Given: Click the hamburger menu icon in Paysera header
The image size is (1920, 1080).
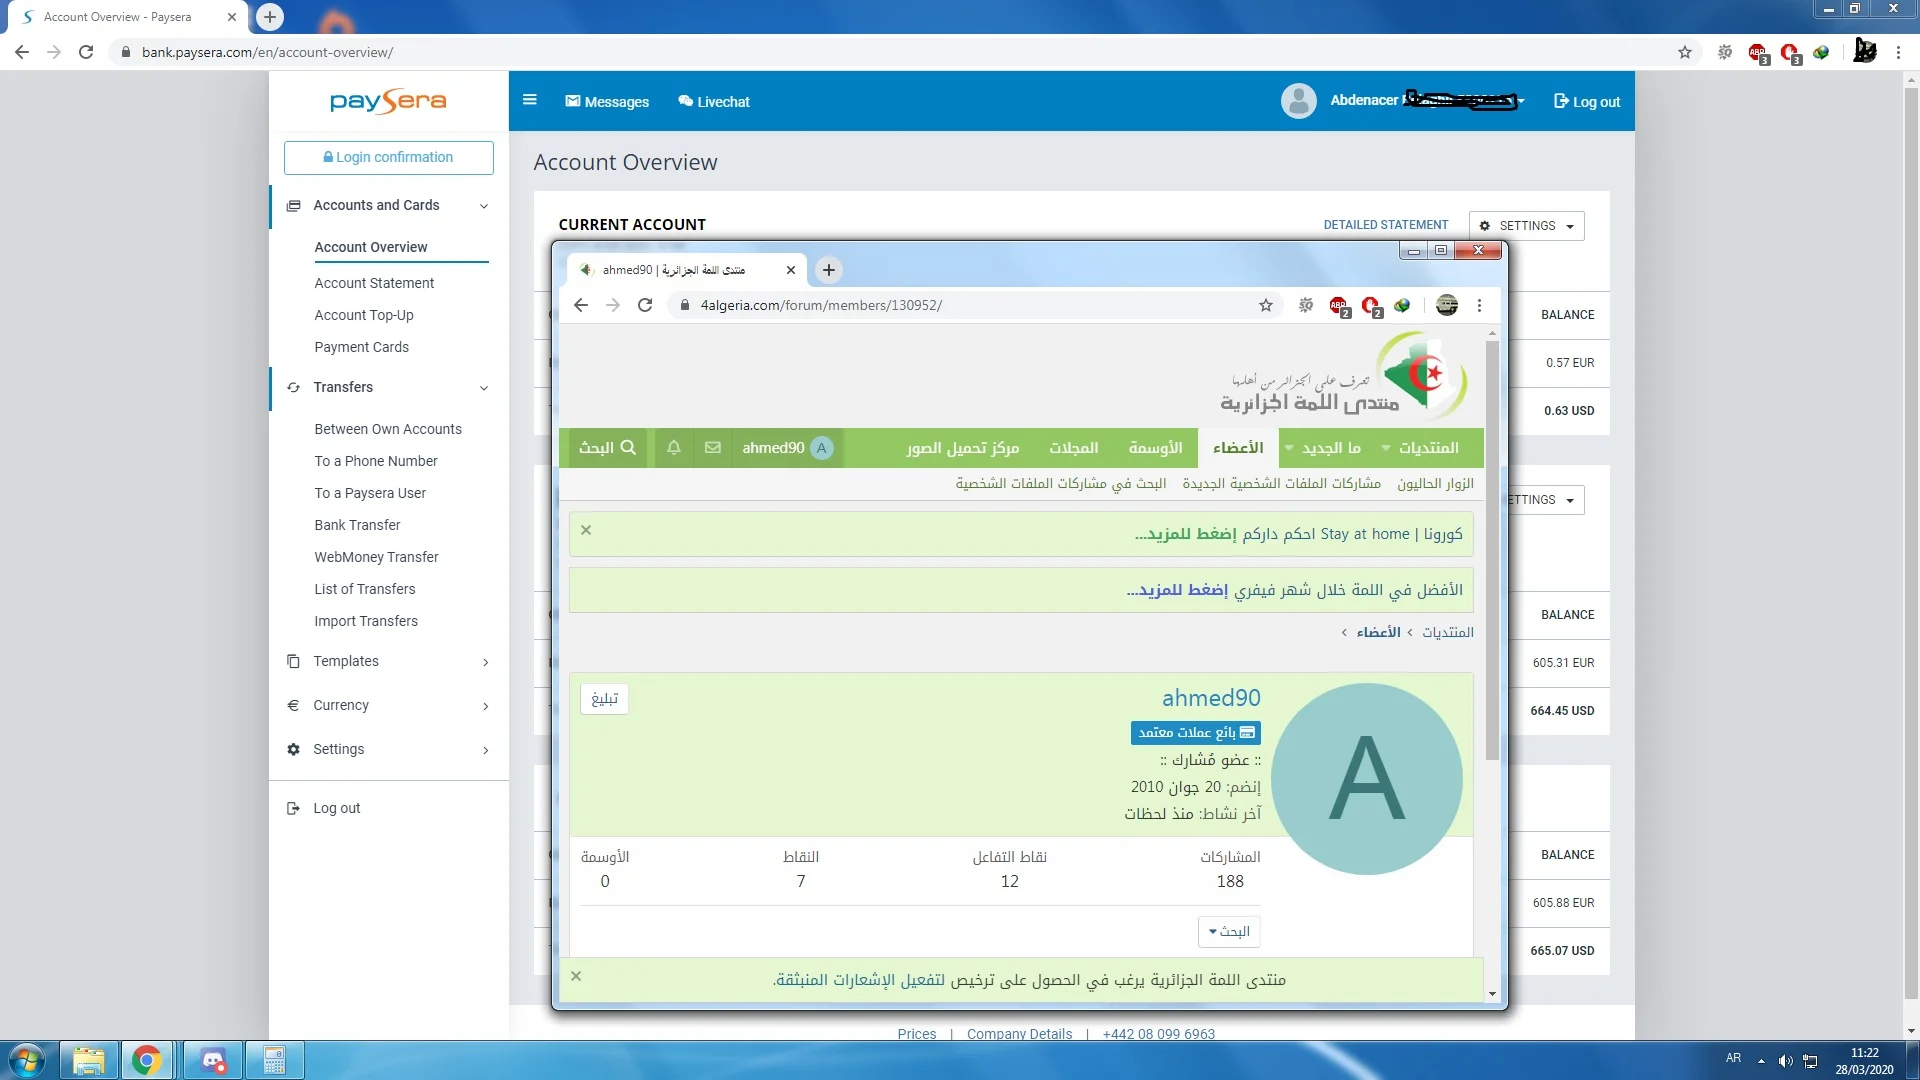Looking at the screenshot, I should (x=530, y=100).
